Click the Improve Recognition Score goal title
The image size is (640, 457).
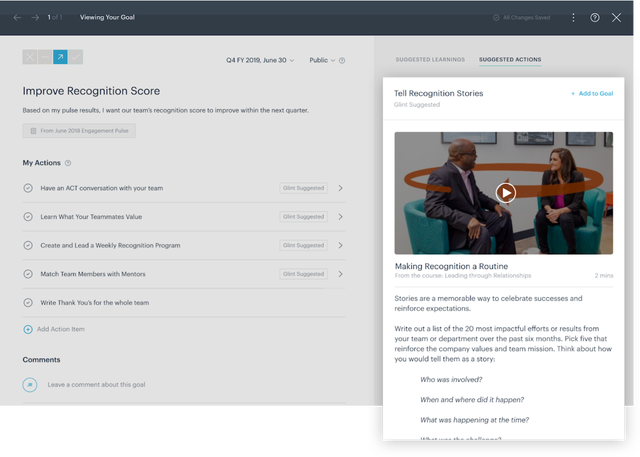pos(91,91)
